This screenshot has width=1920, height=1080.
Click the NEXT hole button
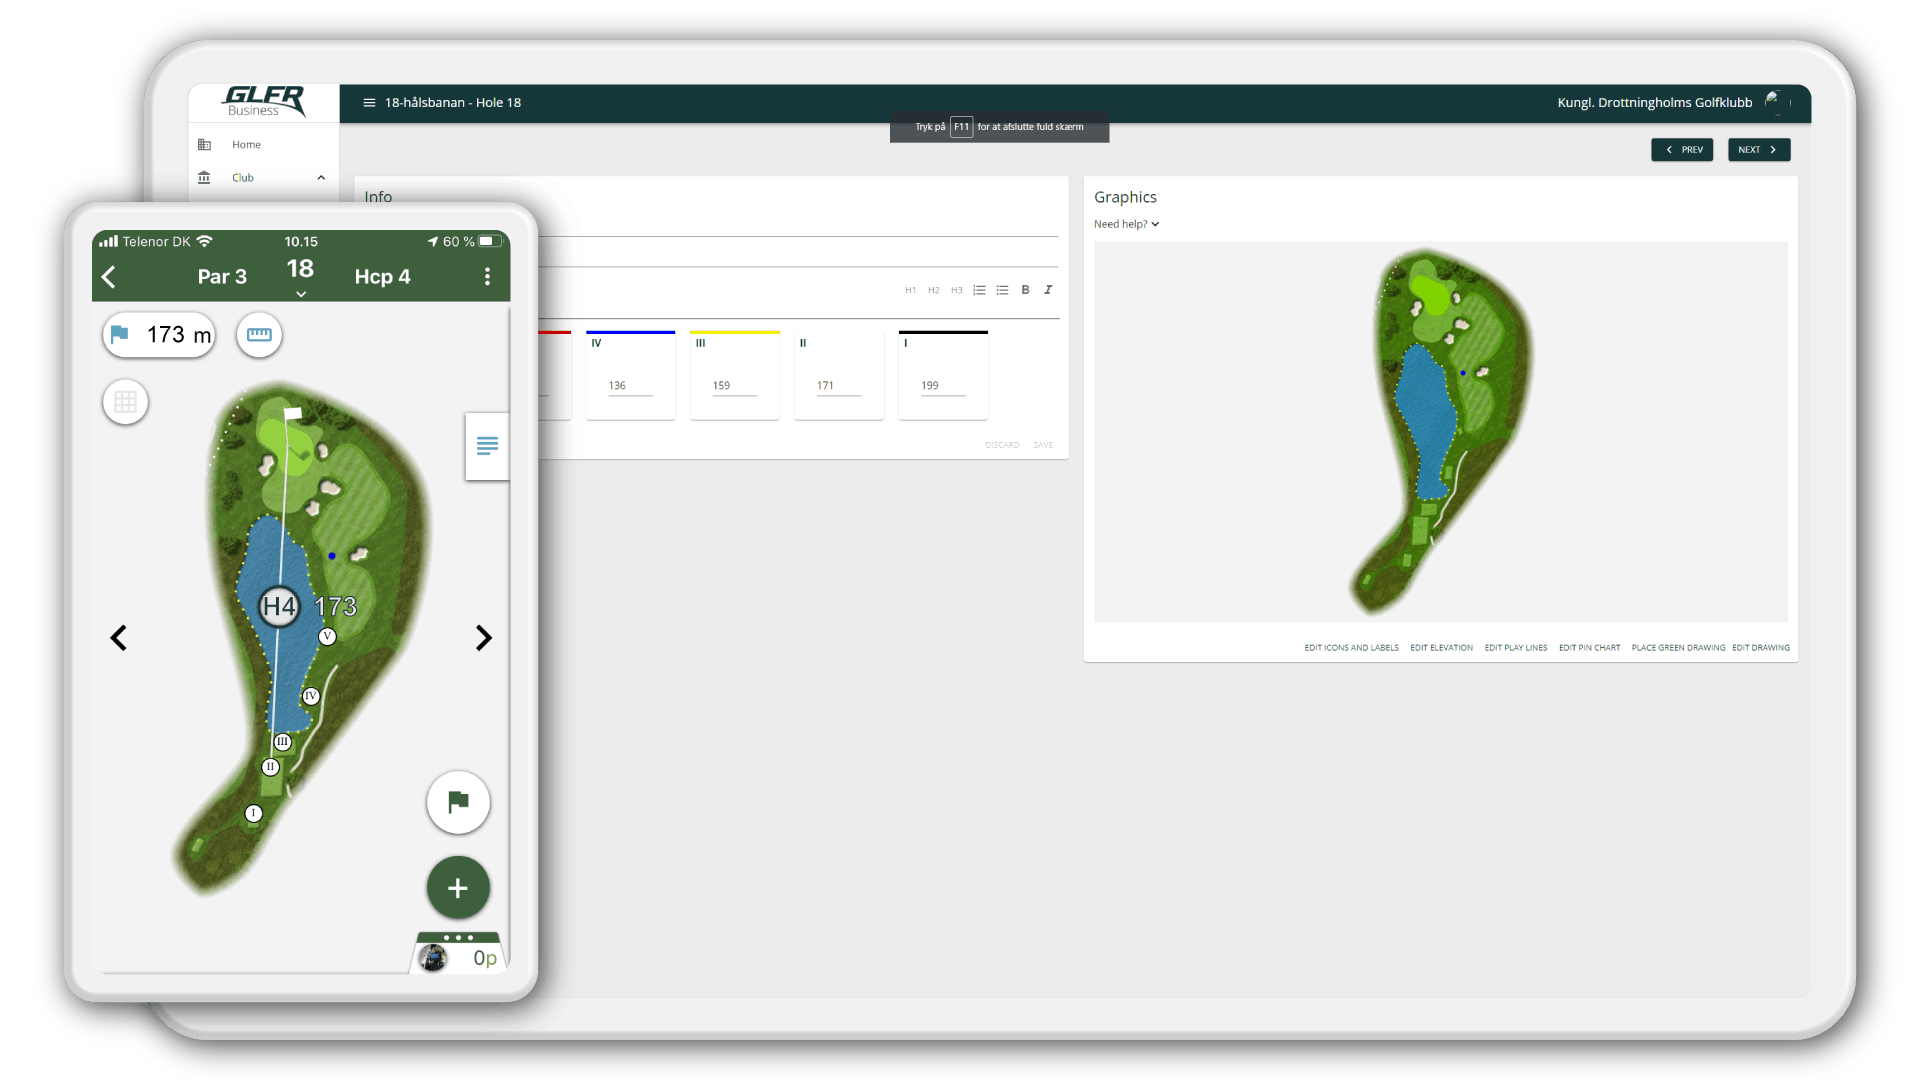pyautogui.click(x=1759, y=150)
